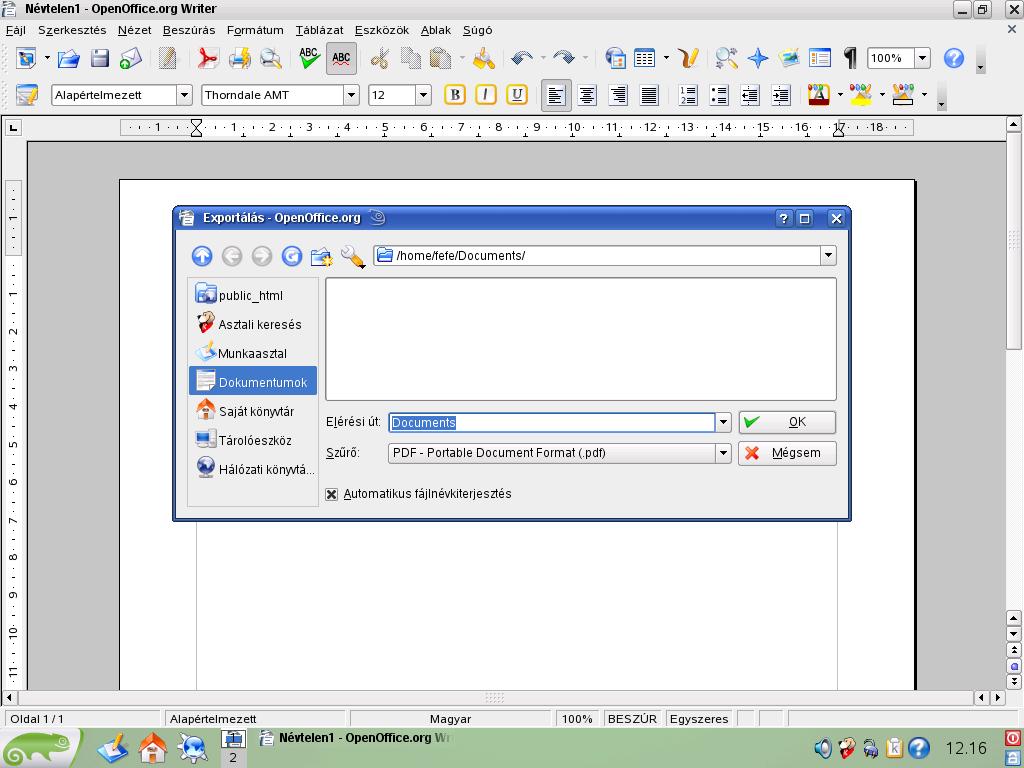
Task: Justify text alignment icon
Action: pyautogui.click(x=649, y=95)
